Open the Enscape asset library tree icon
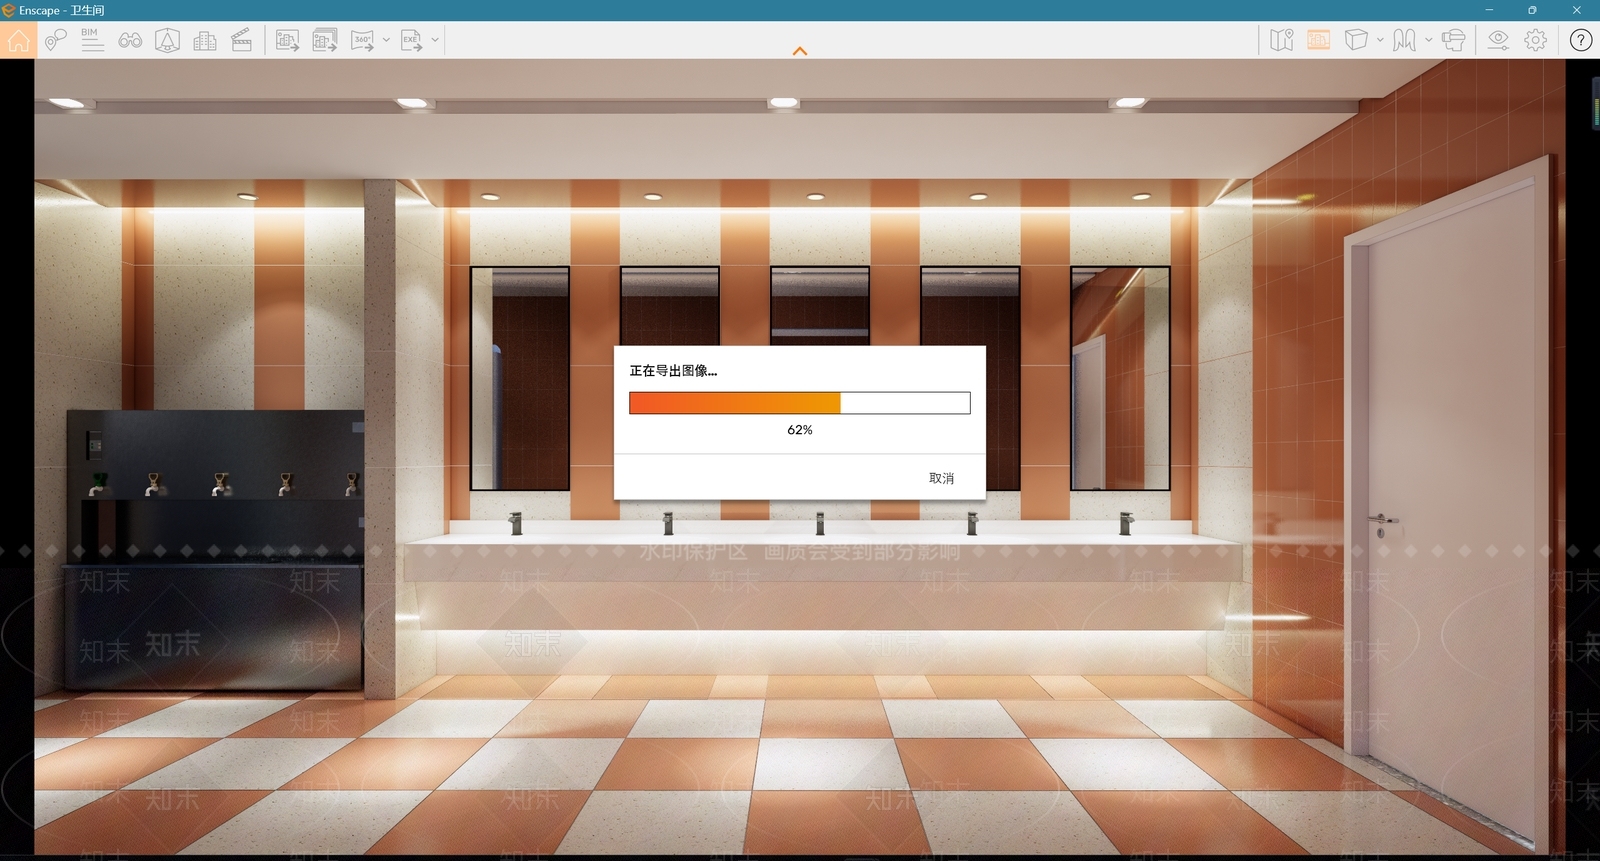The height and width of the screenshot is (861, 1600). (x=167, y=40)
